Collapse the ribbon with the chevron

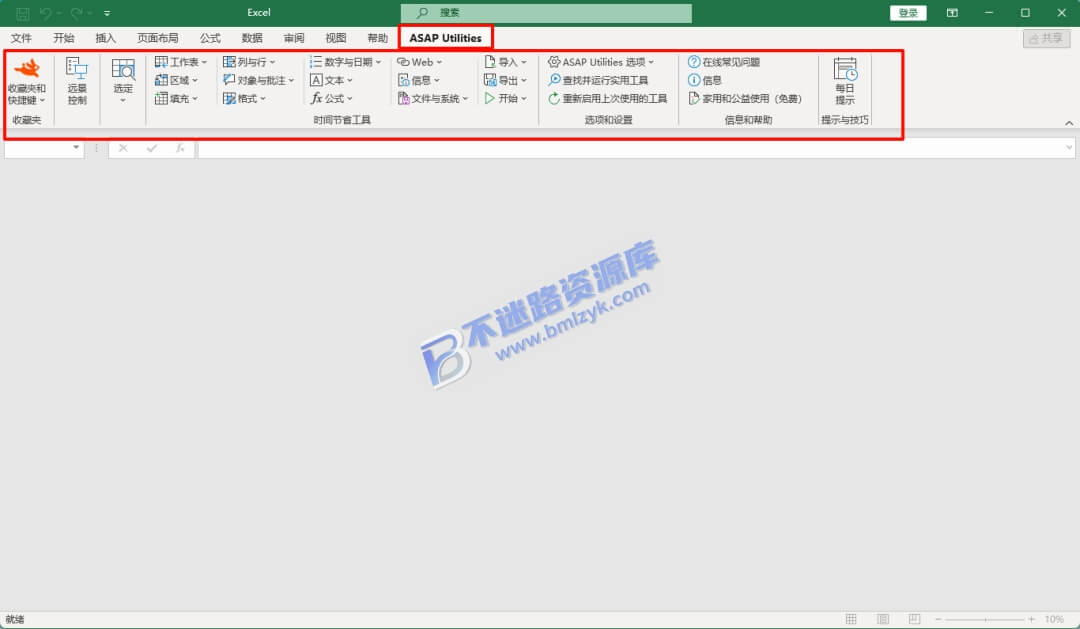point(1069,123)
